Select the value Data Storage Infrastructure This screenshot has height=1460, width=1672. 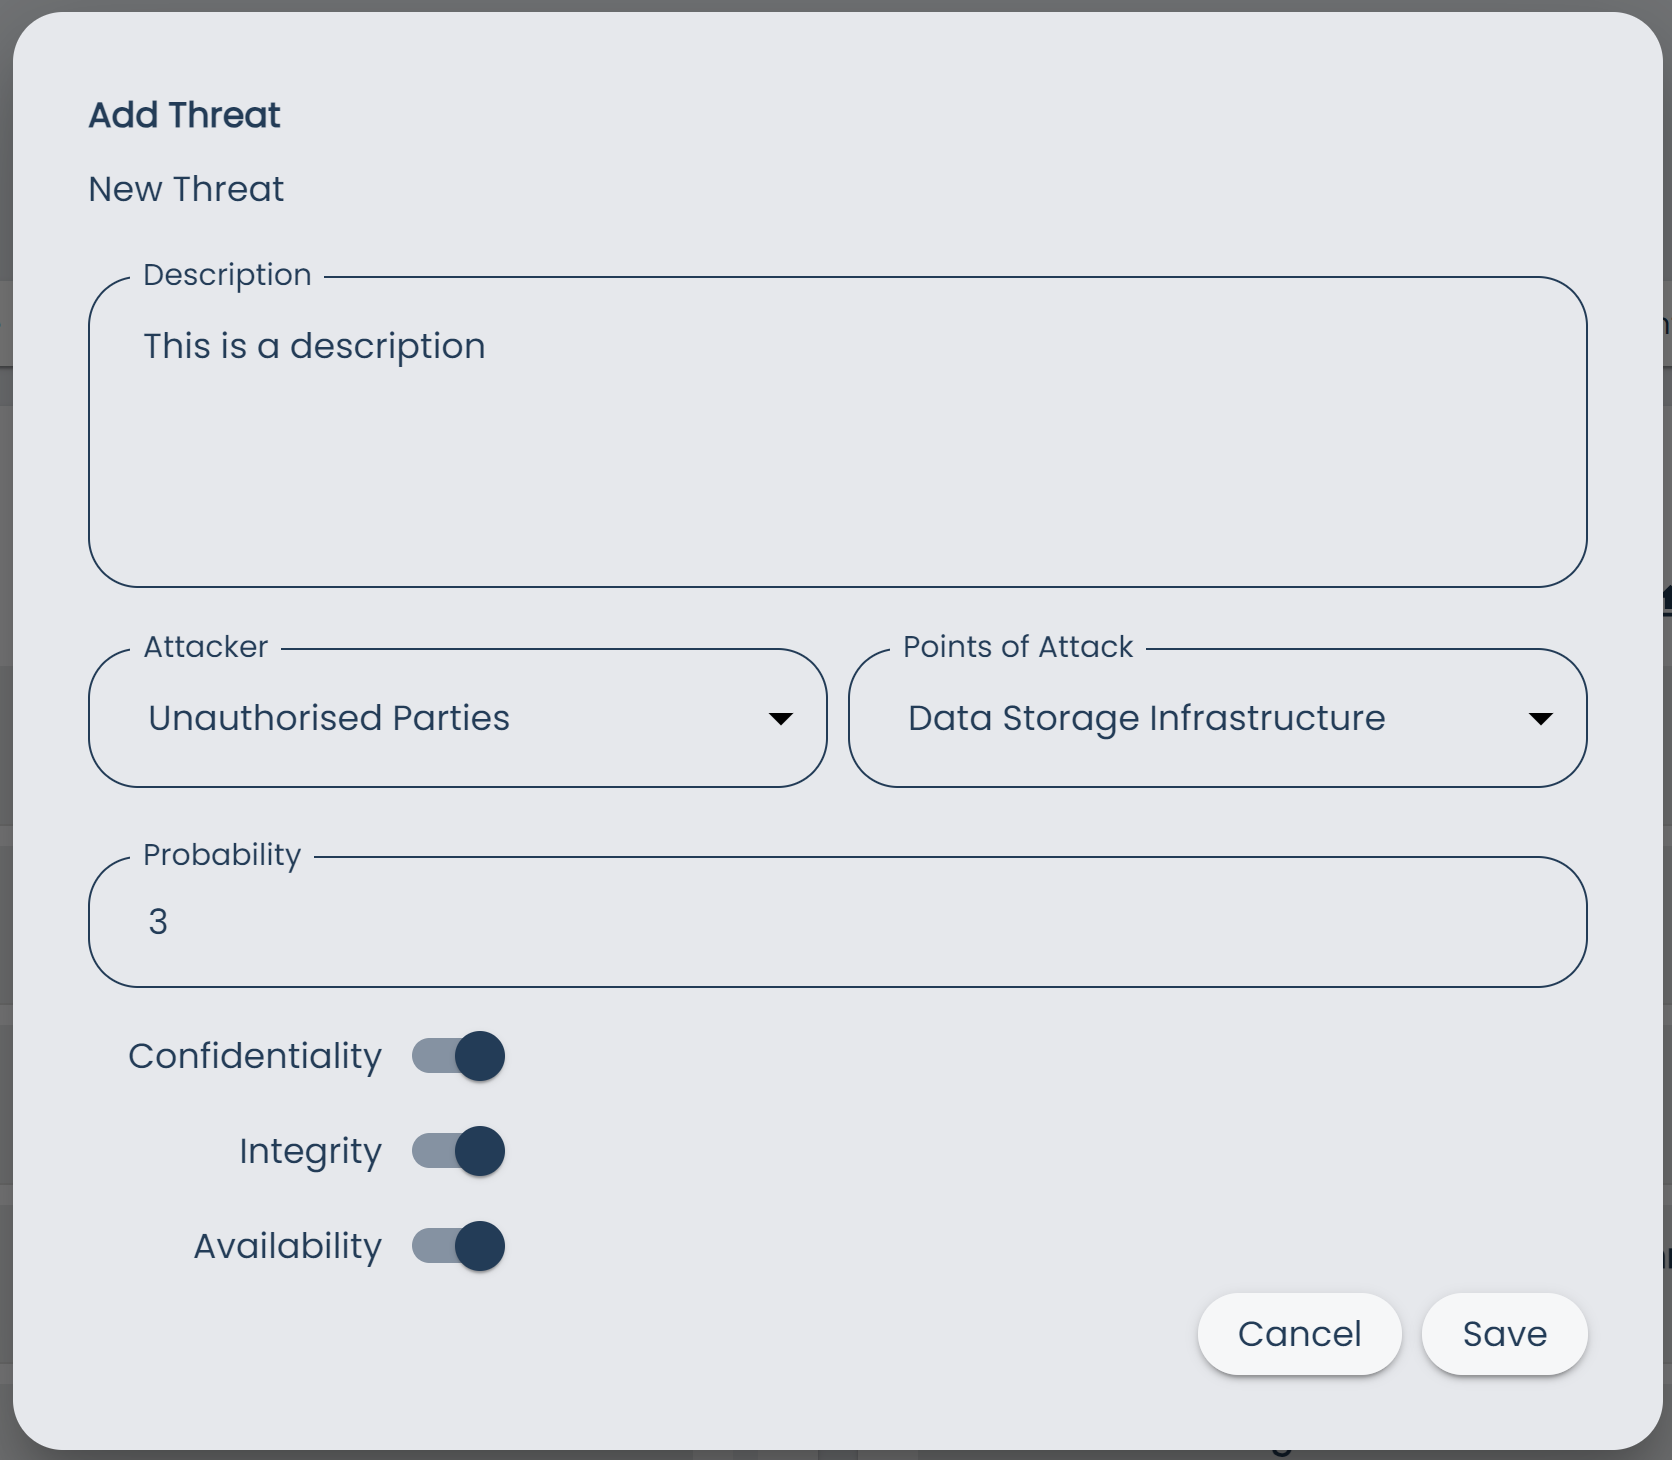point(1146,717)
